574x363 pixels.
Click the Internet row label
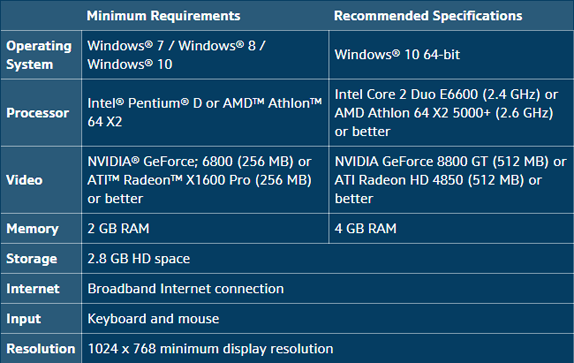pyautogui.click(x=33, y=289)
